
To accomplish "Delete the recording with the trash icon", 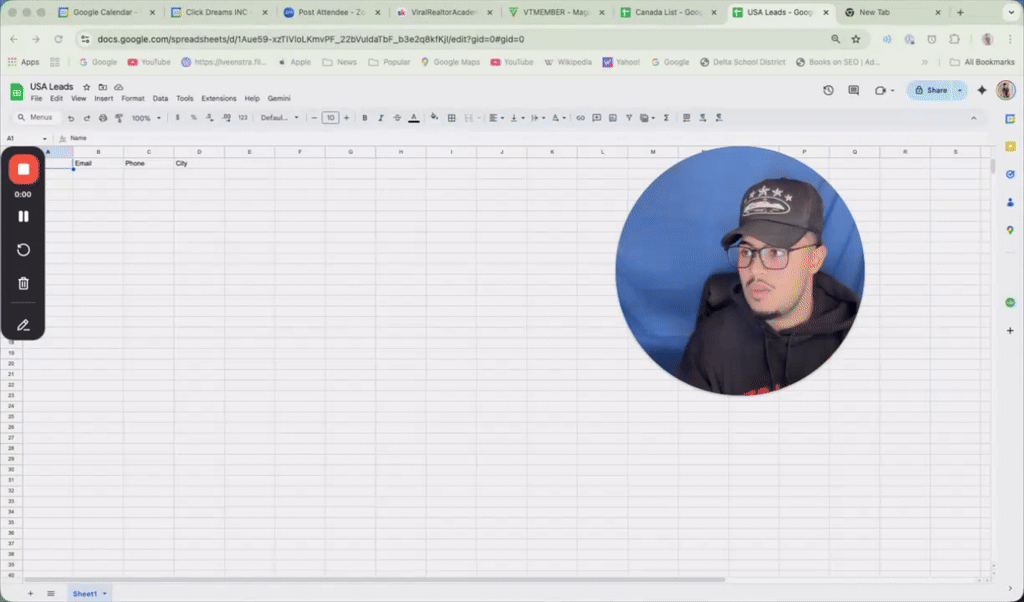I will pyautogui.click(x=23, y=283).
